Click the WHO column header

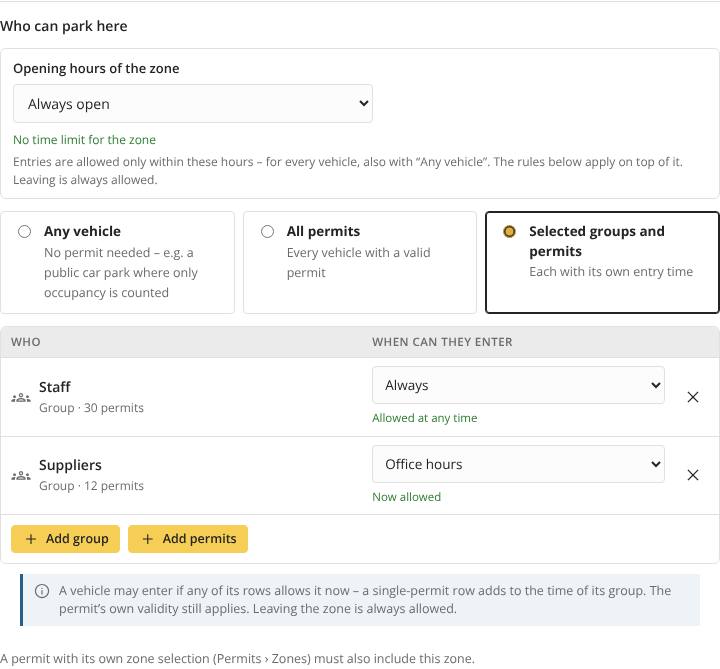point(26,342)
